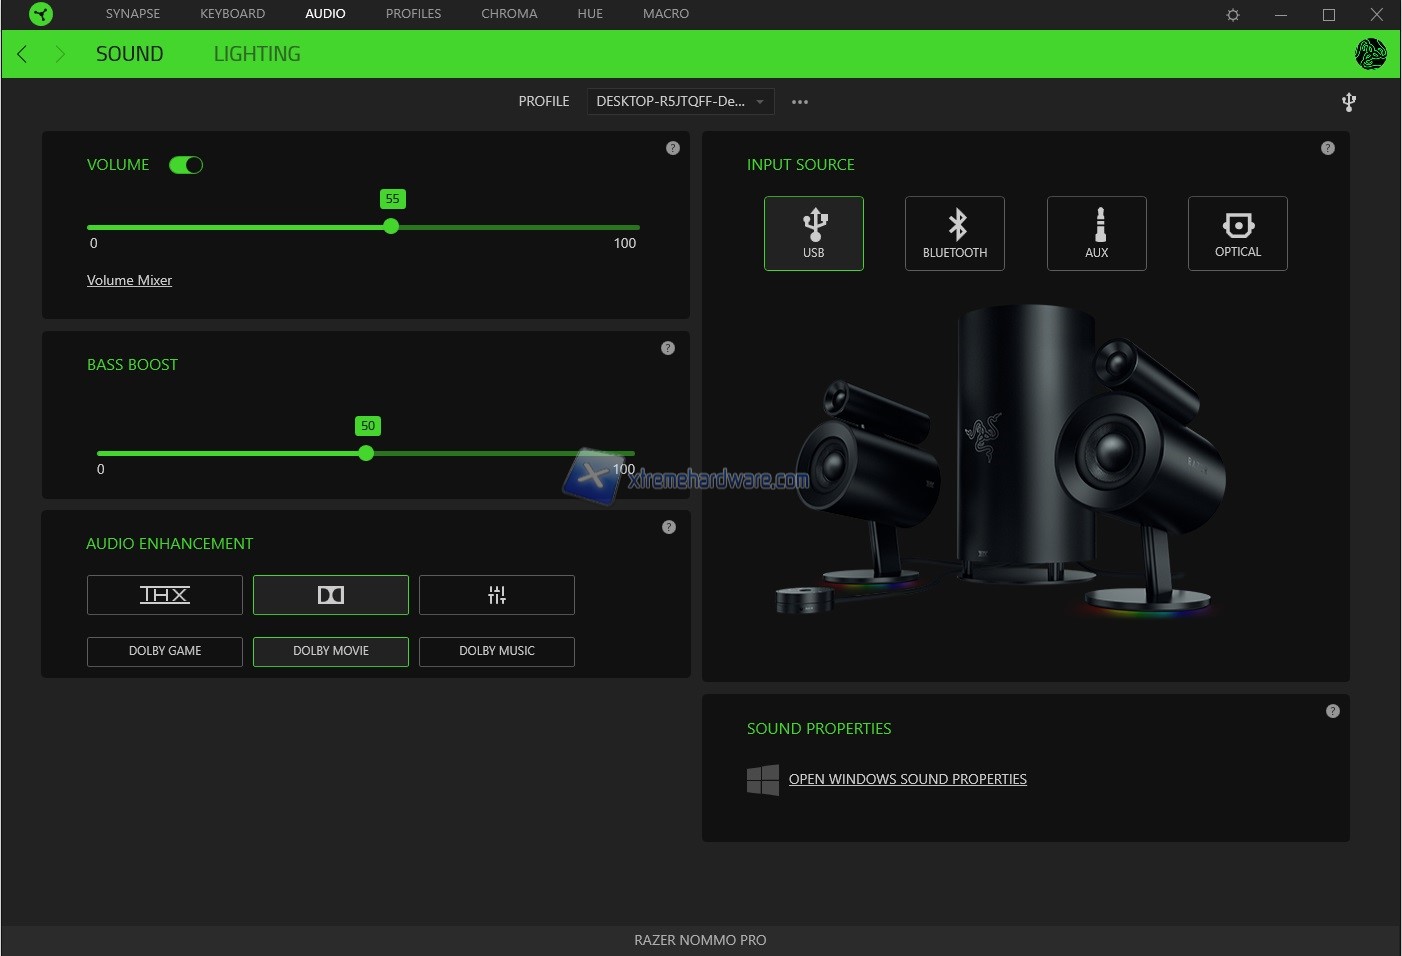
Task: Choose the AUX input source
Action: click(1096, 233)
